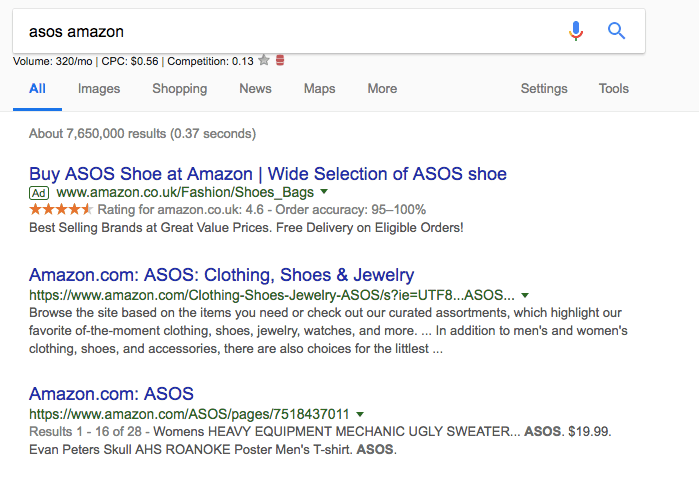Image resolution: width=699 pixels, height=478 pixels.
Task: Click the red database icon beside the star
Action: [x=280, y=60]
